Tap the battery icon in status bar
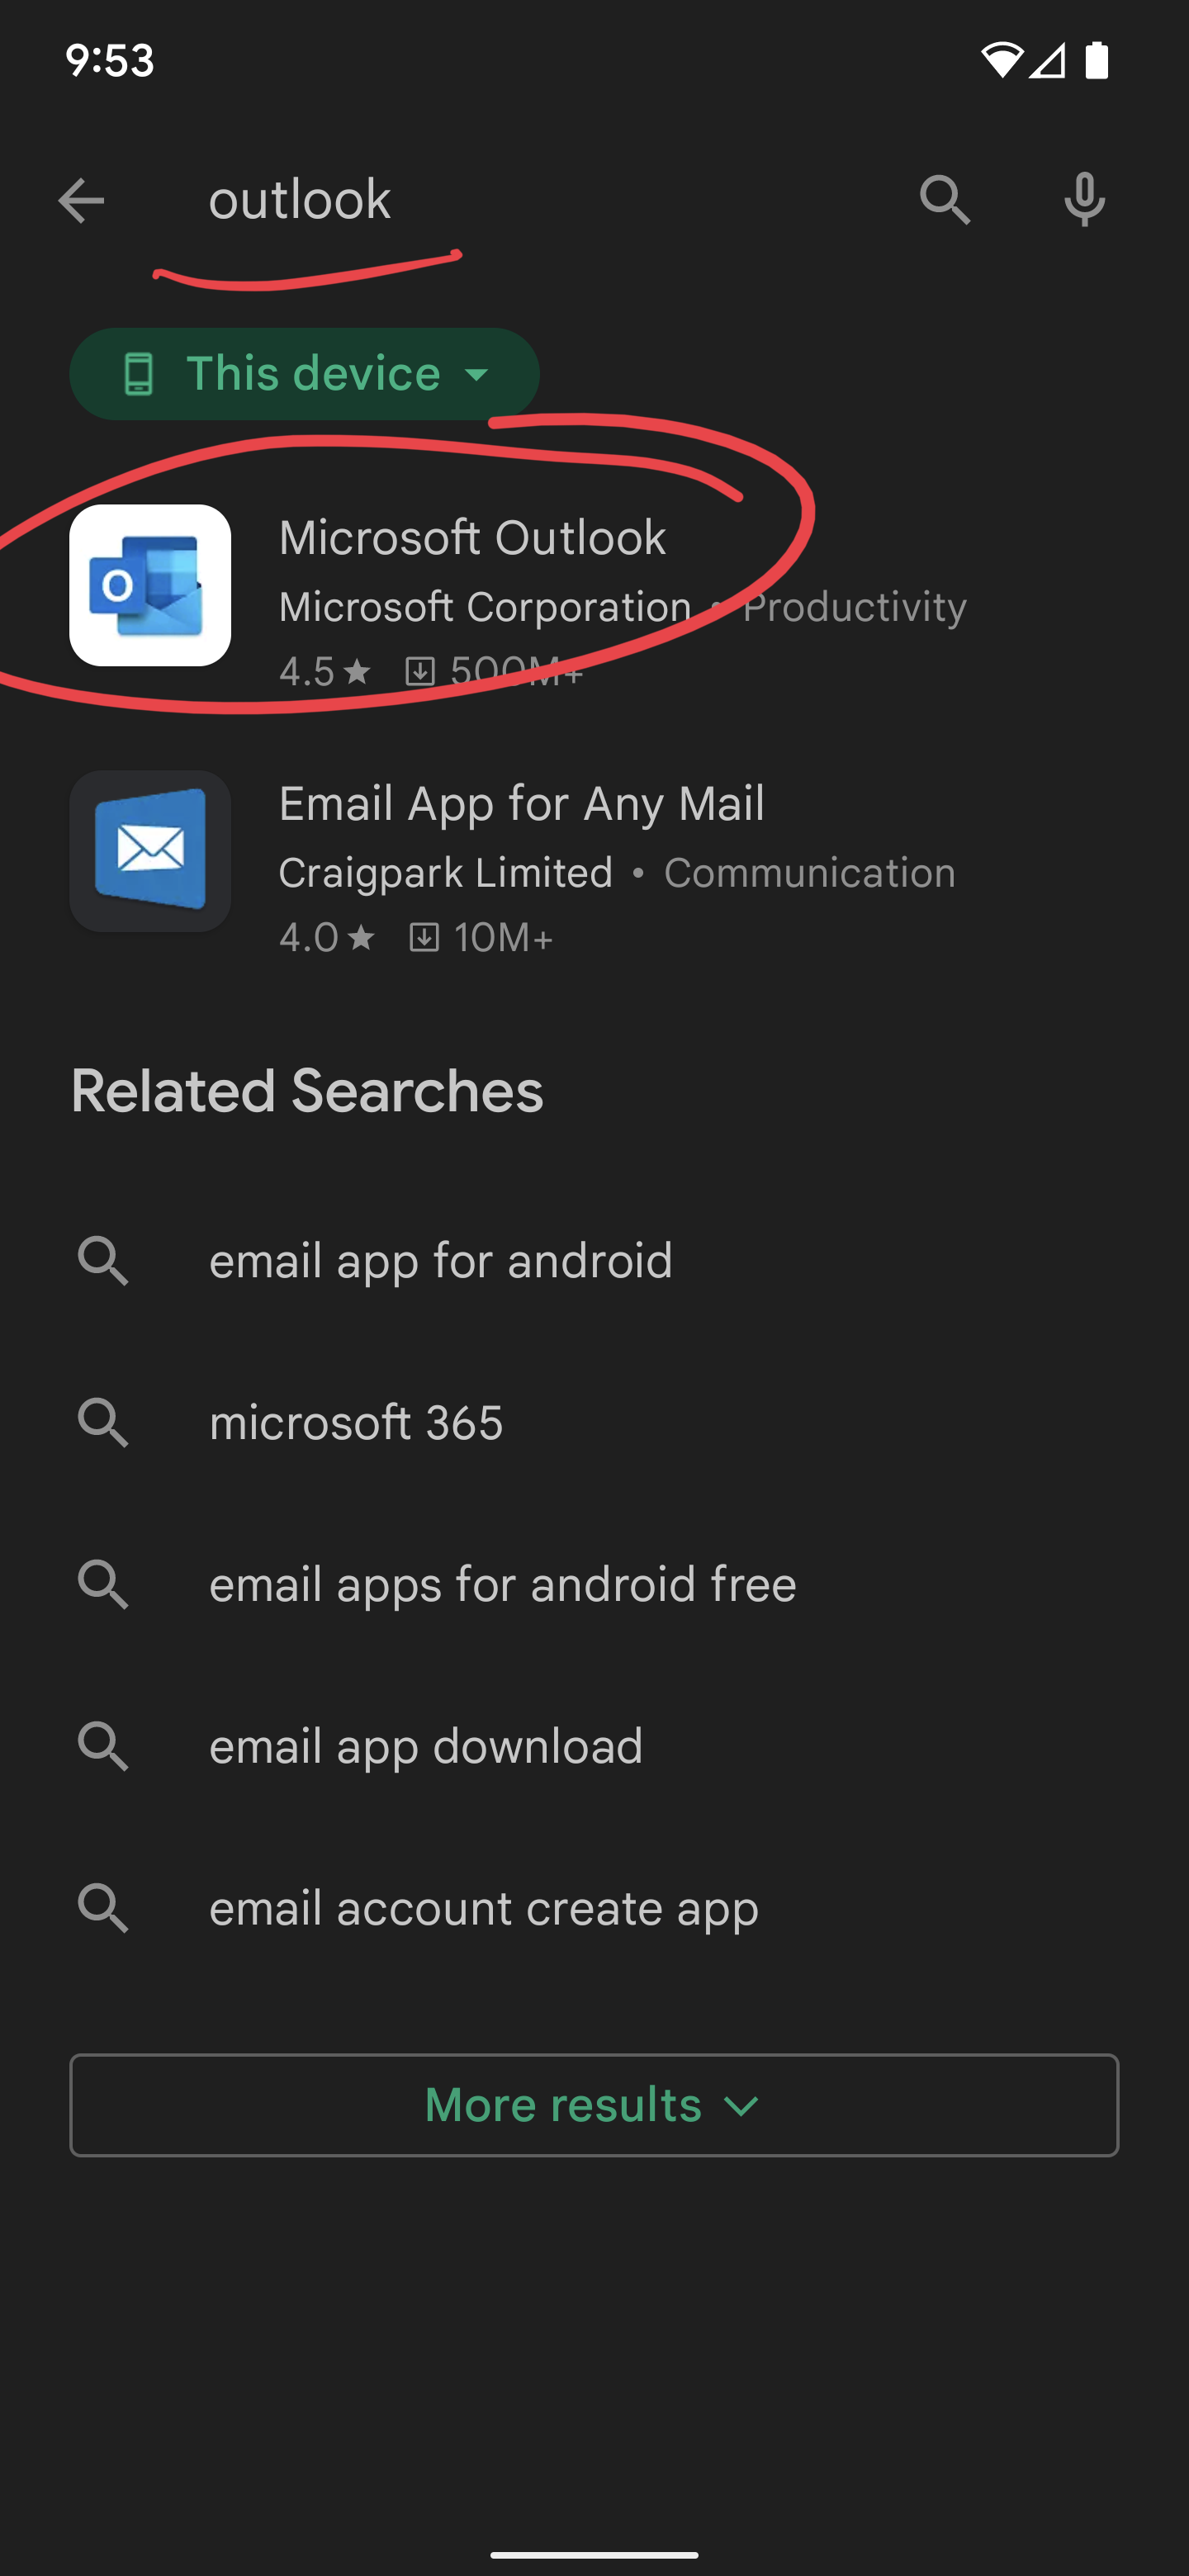 (1097, 60)
